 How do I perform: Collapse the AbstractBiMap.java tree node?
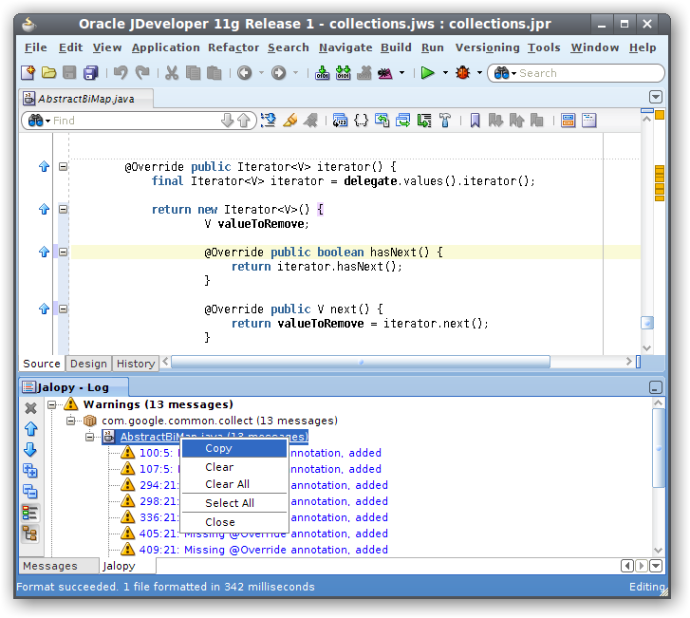point(90,437)
